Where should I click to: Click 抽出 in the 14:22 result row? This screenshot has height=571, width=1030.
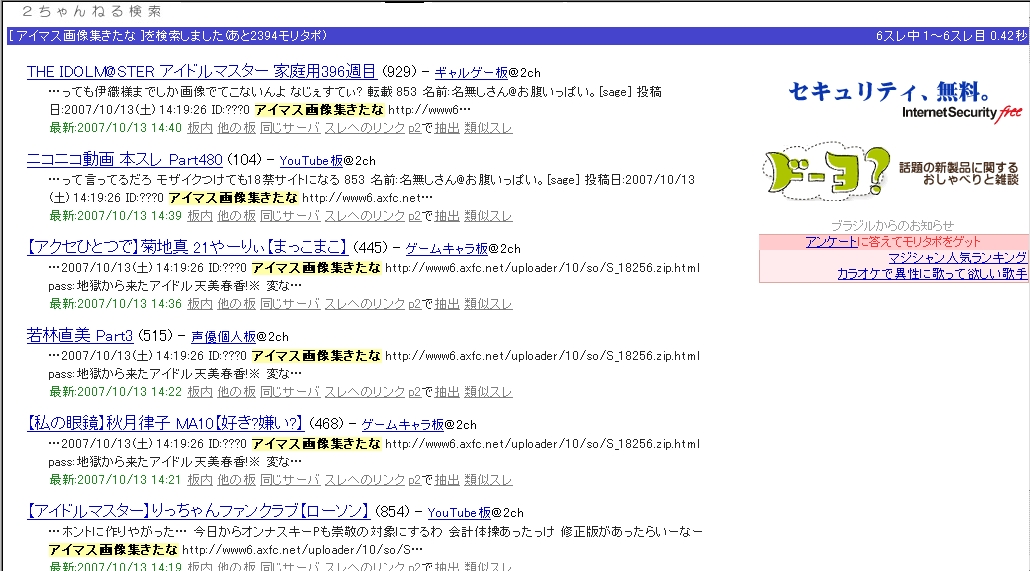click(447, 392)
